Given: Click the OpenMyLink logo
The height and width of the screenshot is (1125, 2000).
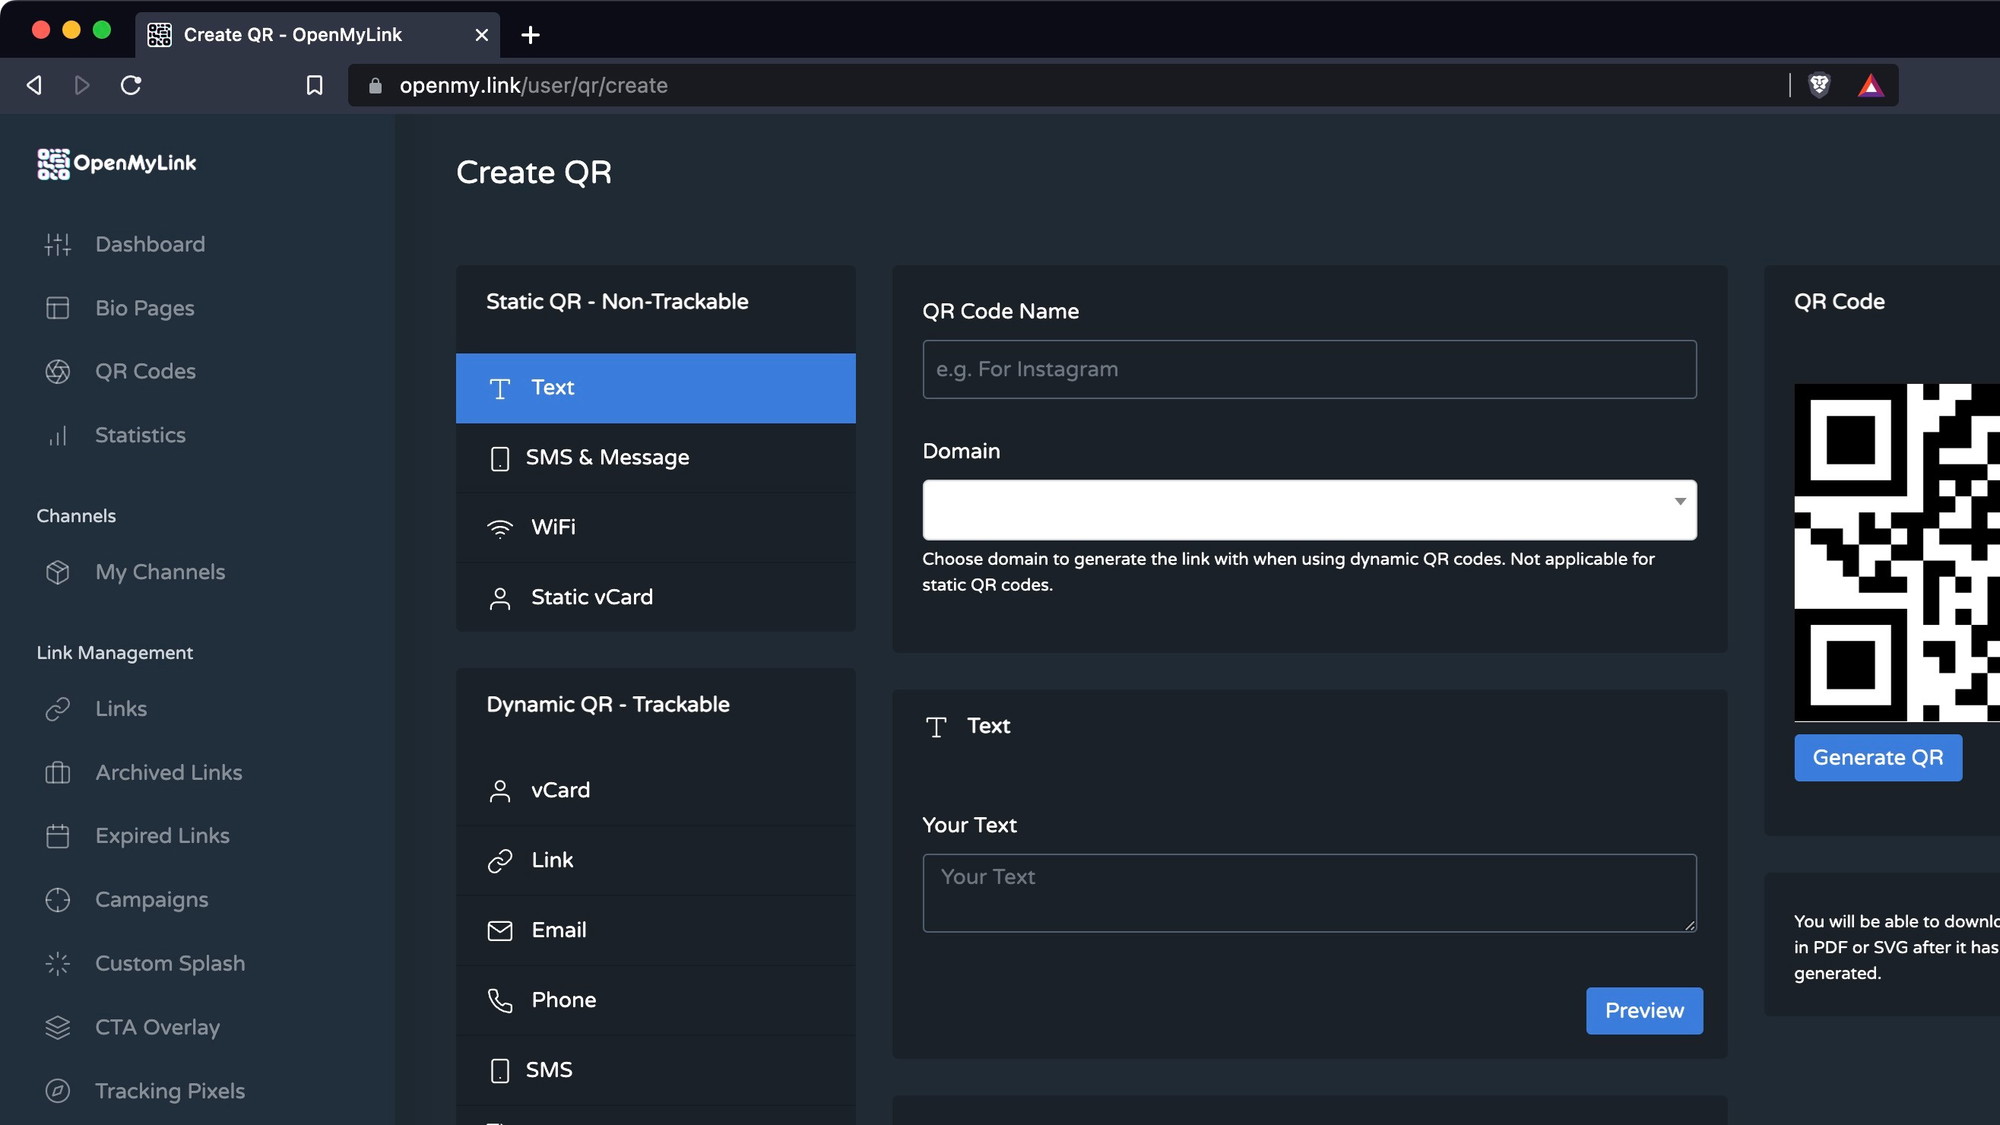Looking at the screenshot, I should 117,163.
